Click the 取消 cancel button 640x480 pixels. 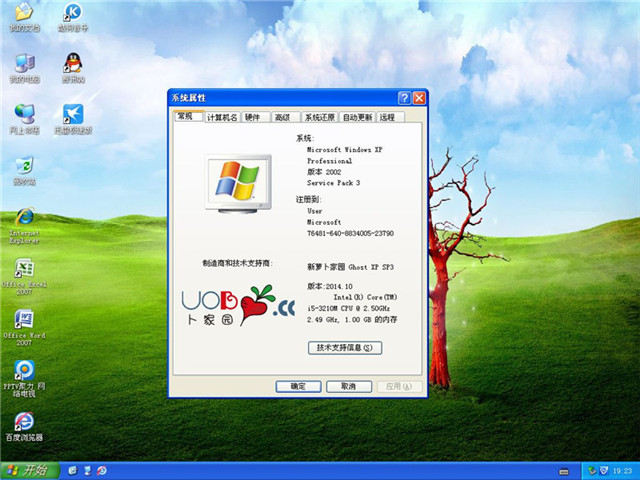pyautogui.click(x=349, y=387)
